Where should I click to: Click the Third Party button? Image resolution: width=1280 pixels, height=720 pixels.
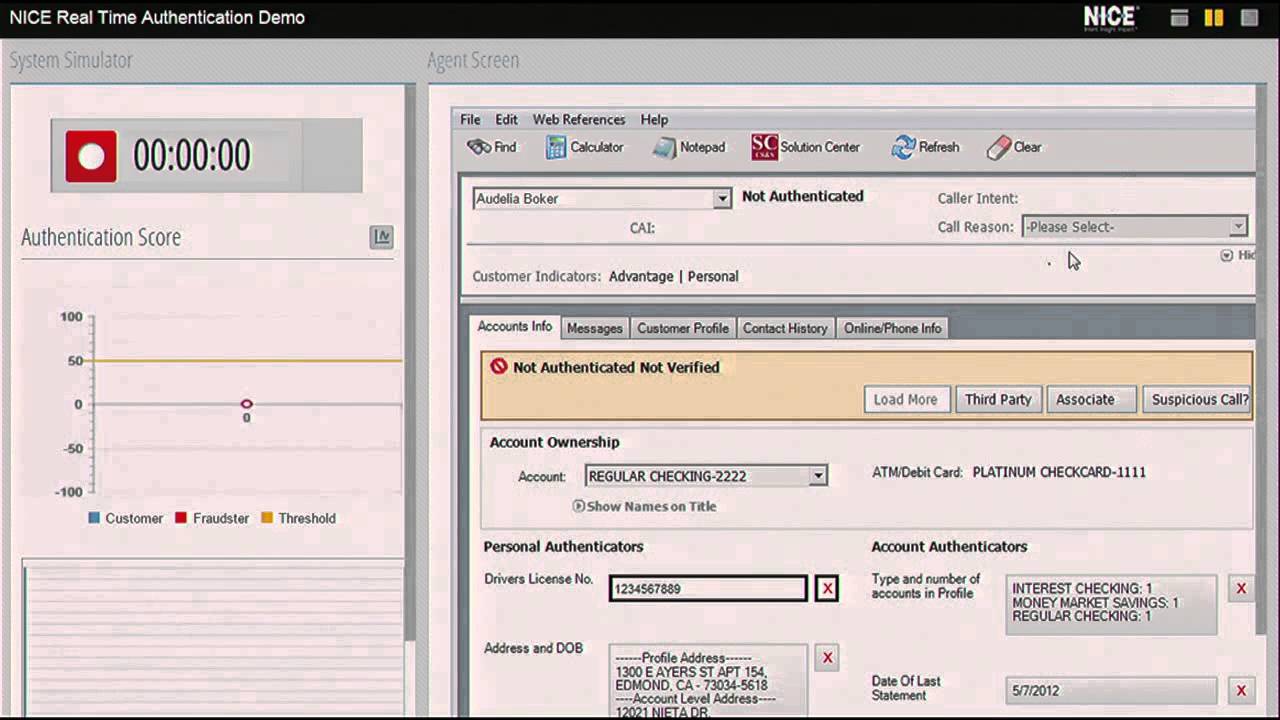(998, 399)
